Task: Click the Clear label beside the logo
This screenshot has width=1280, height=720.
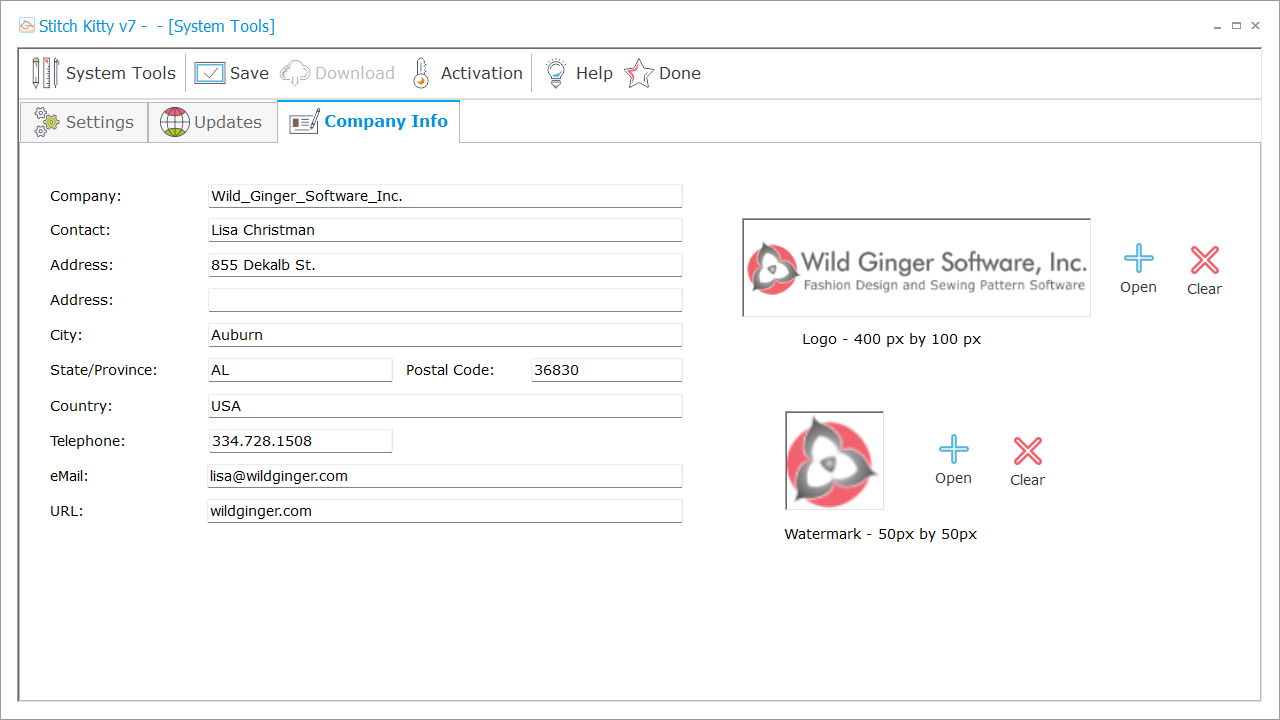Action: click(x=1204, y=289)
